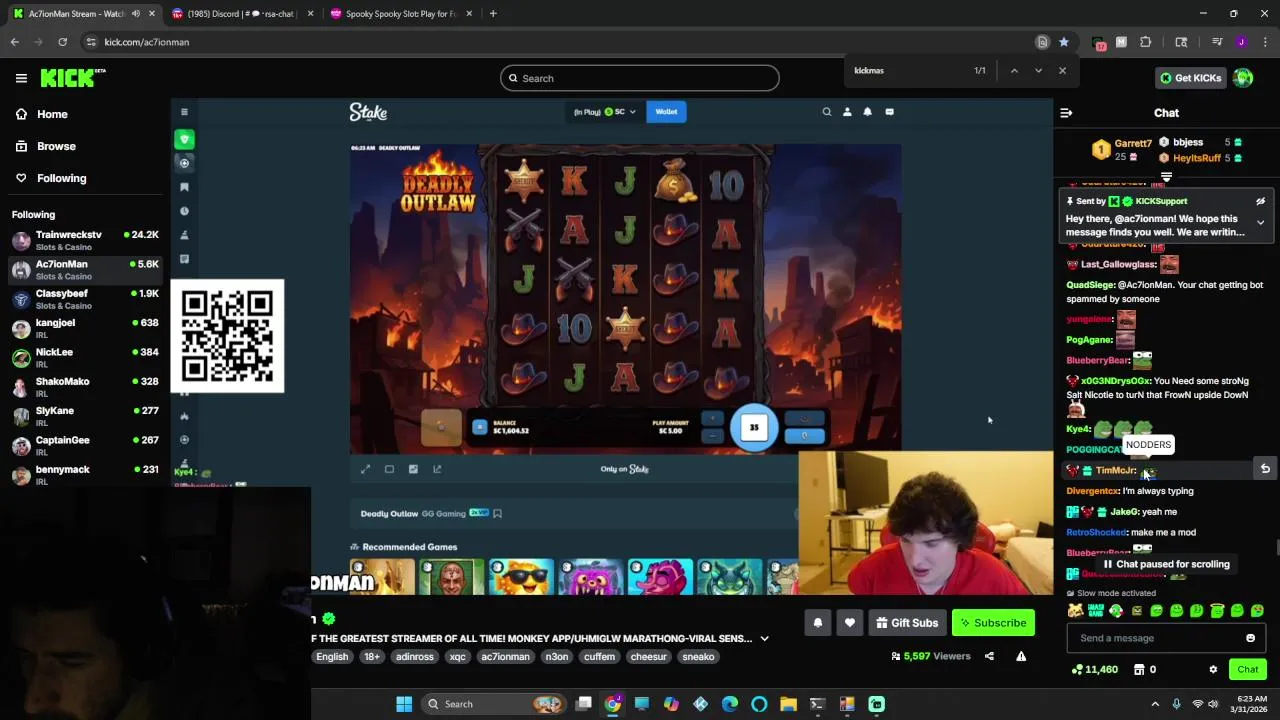
Task: Go to previous find-in-page match
Action: [1014, 71]
